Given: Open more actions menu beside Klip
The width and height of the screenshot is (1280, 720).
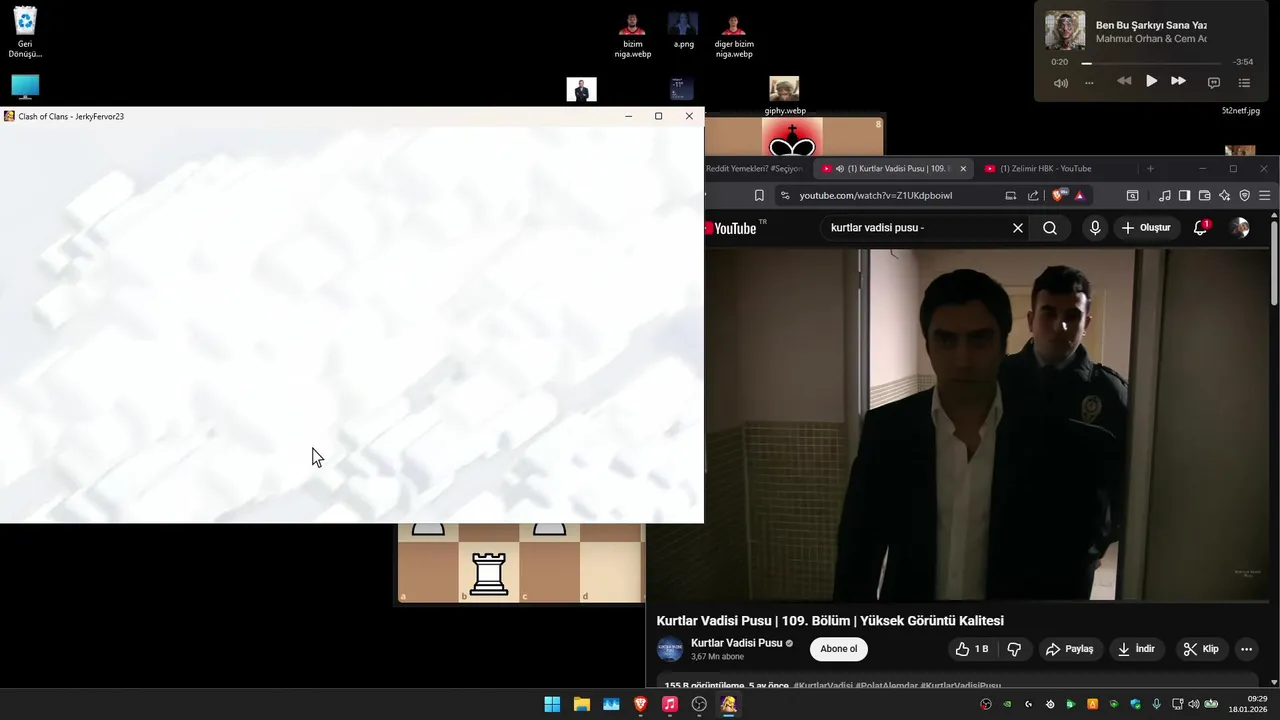Looking at the screenshot, I should 1246,649.
